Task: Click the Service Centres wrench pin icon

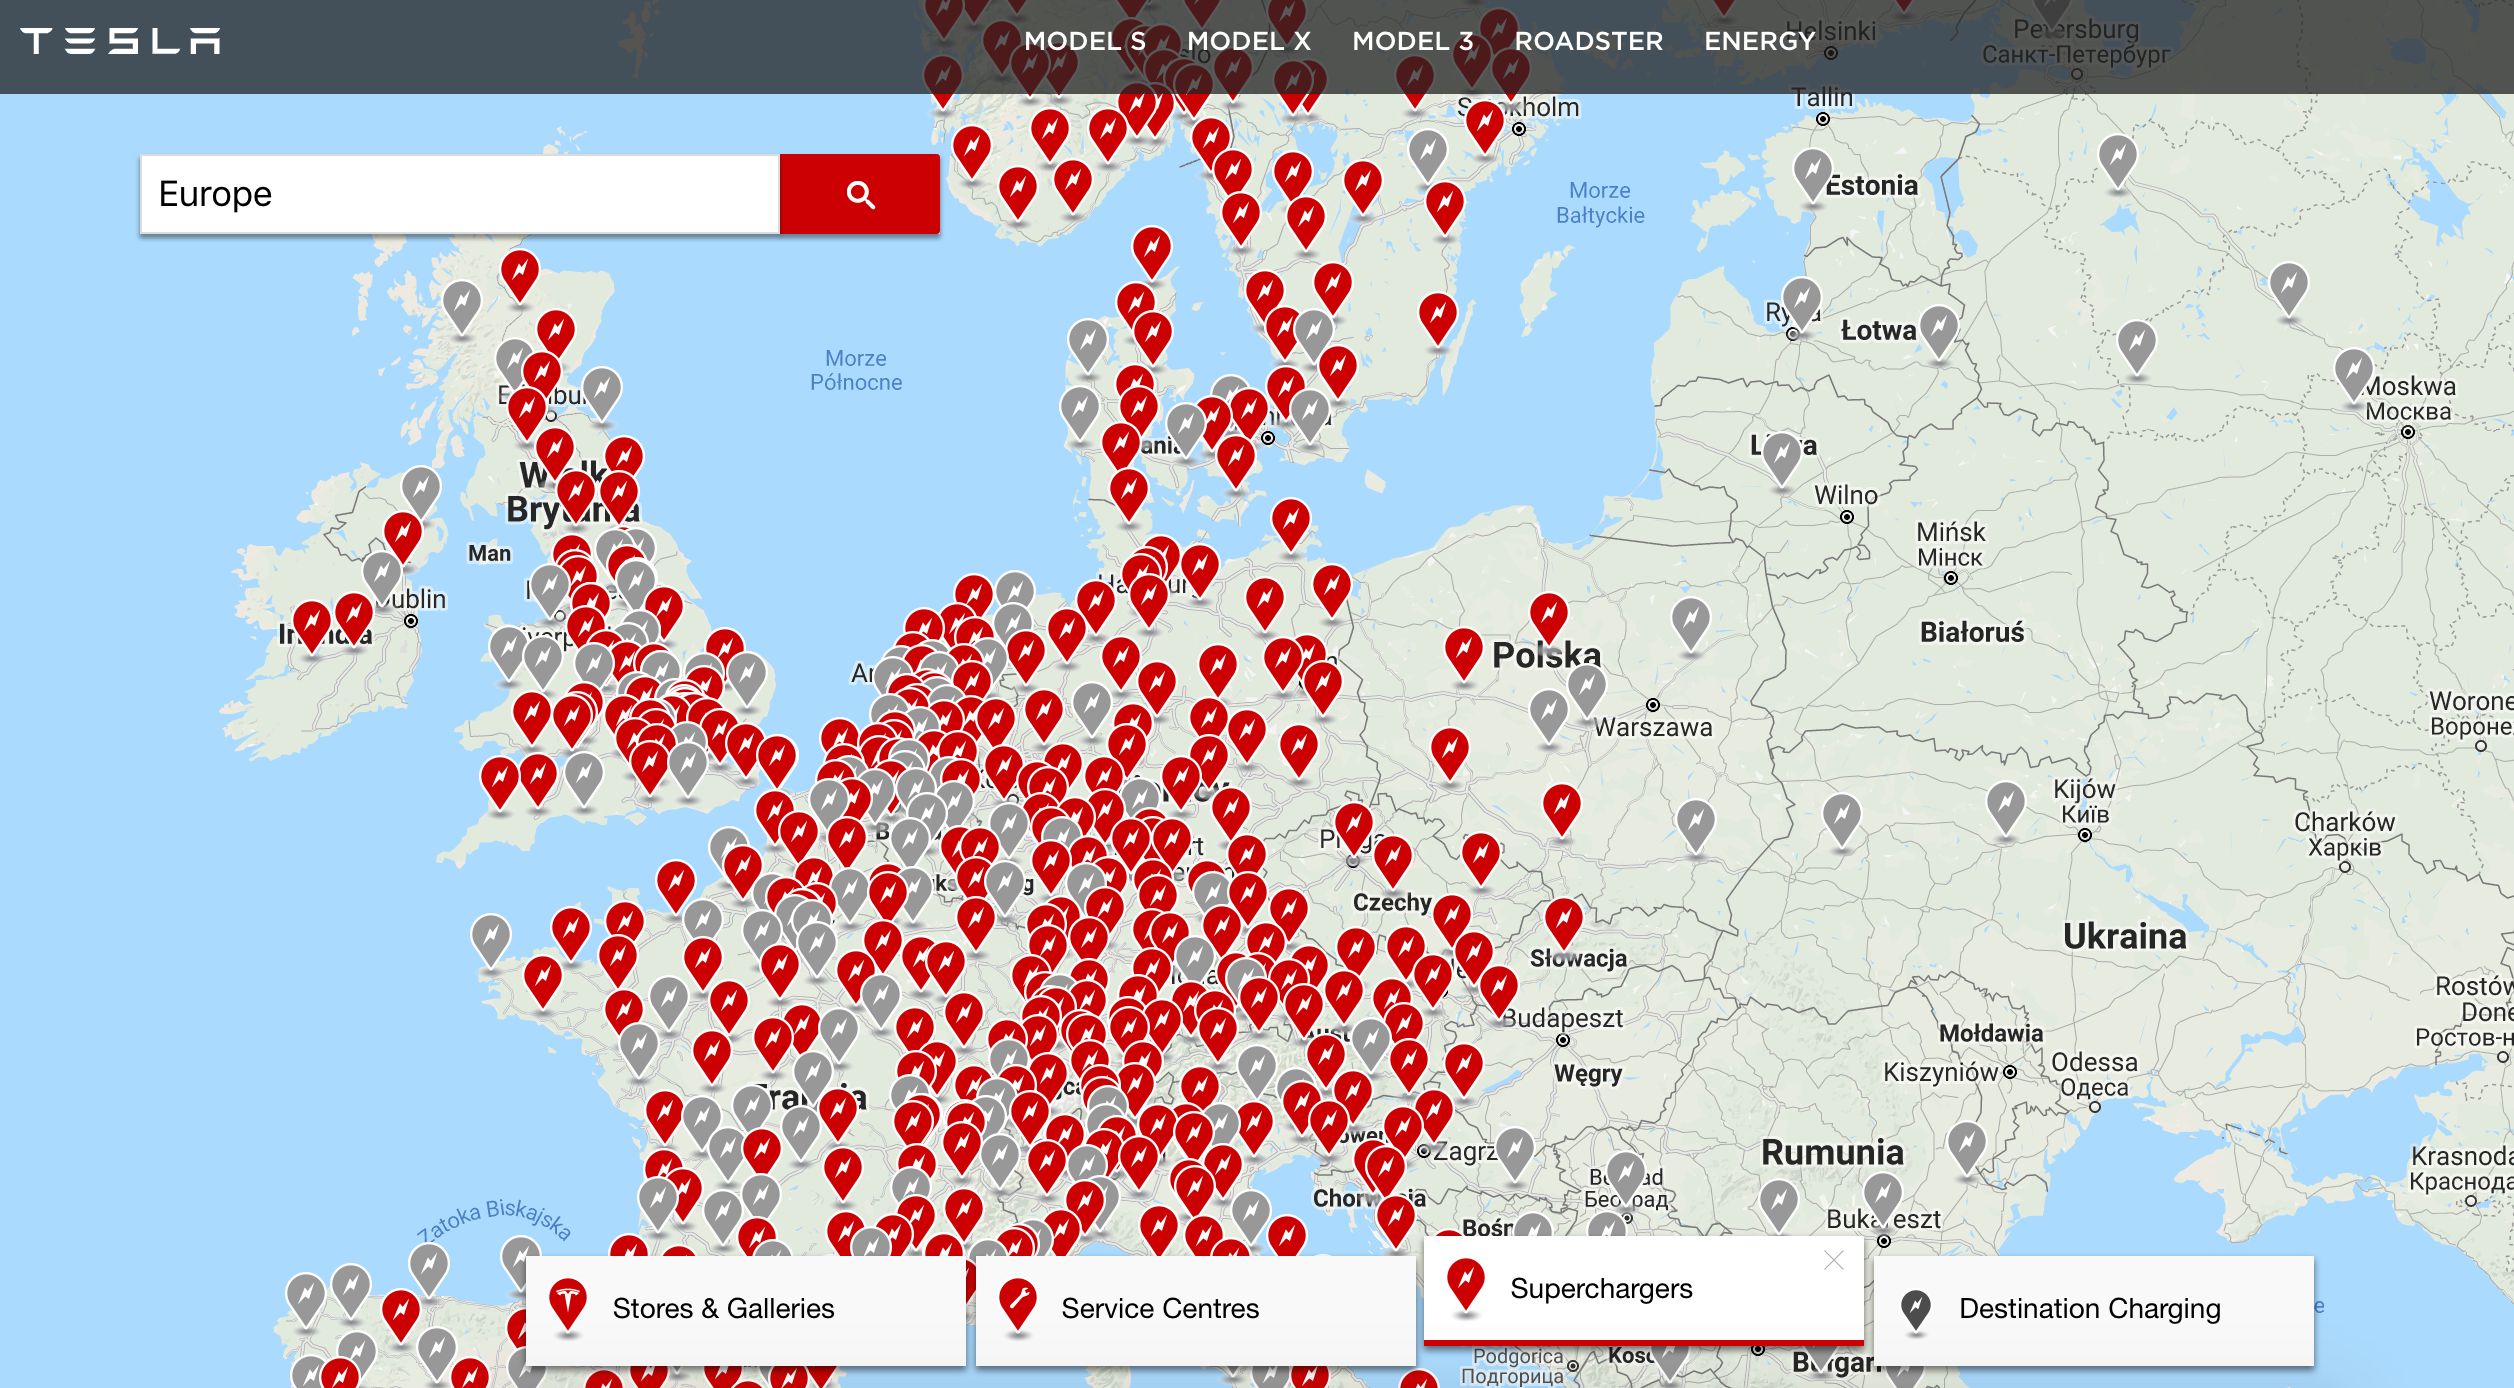Action: coord(1019,1306)
